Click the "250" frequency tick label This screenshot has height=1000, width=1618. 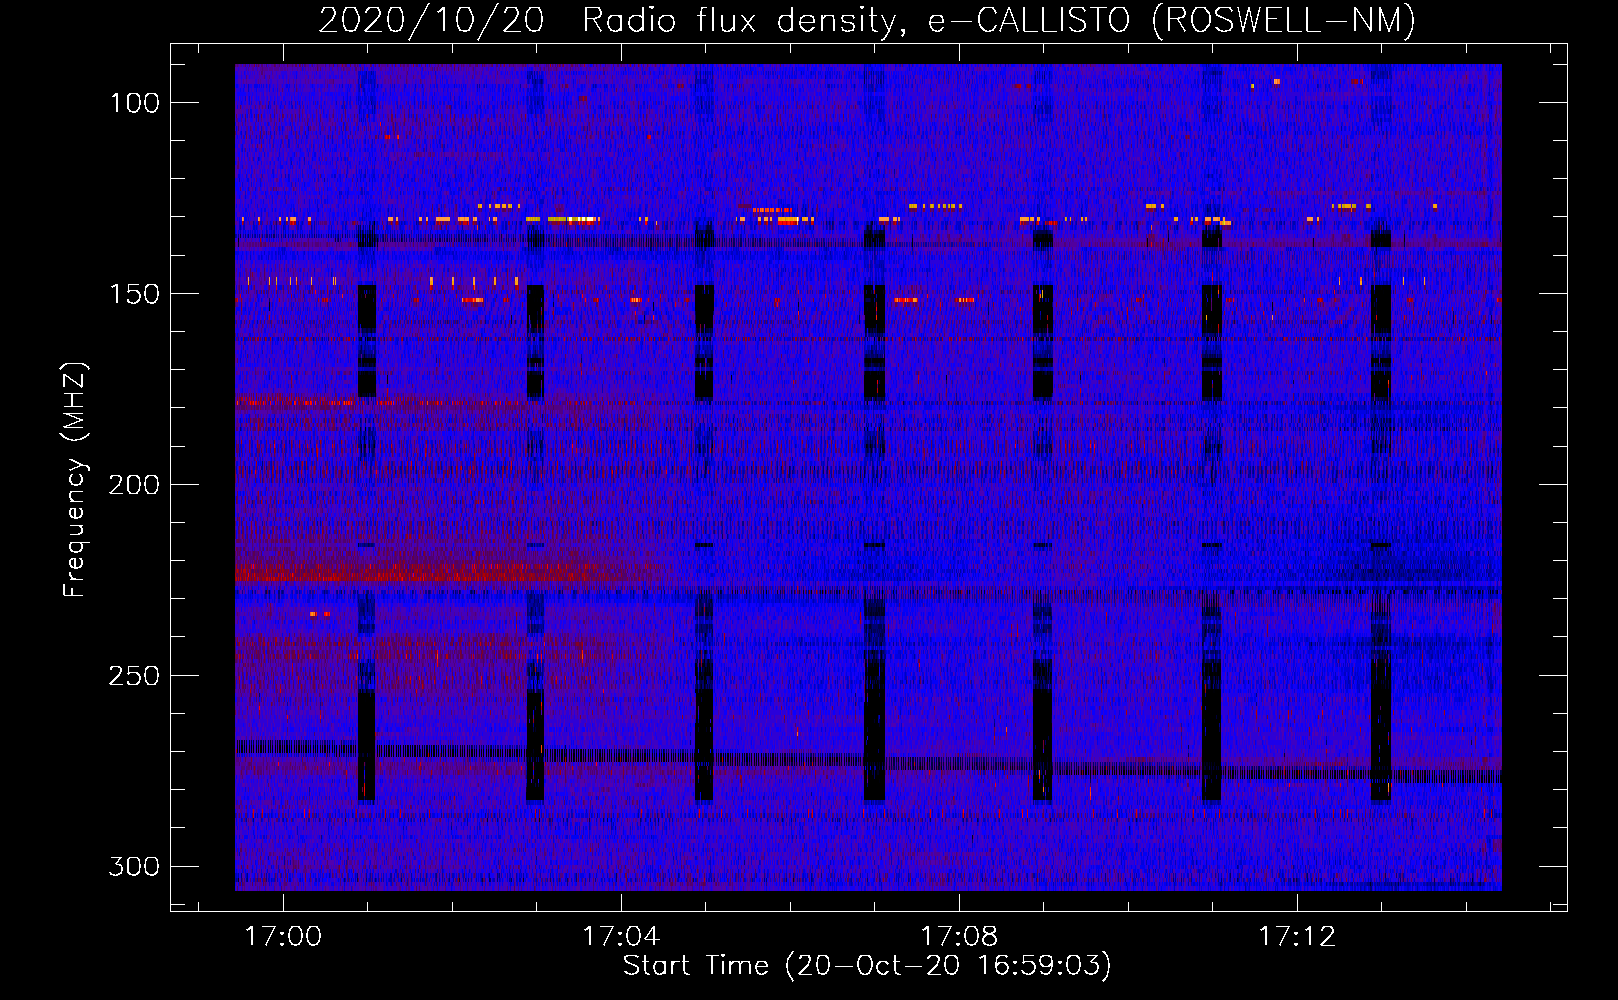(x=134, y=676)
